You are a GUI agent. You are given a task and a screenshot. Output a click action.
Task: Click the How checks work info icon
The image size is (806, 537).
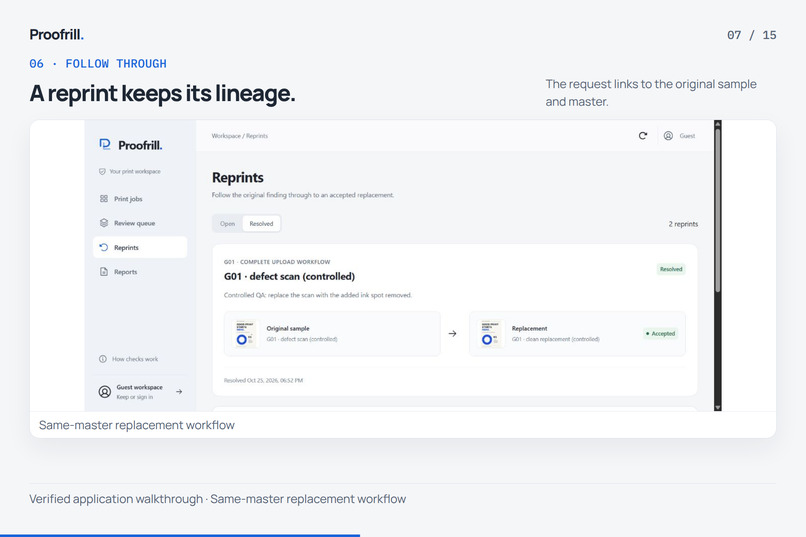(103, 359)
